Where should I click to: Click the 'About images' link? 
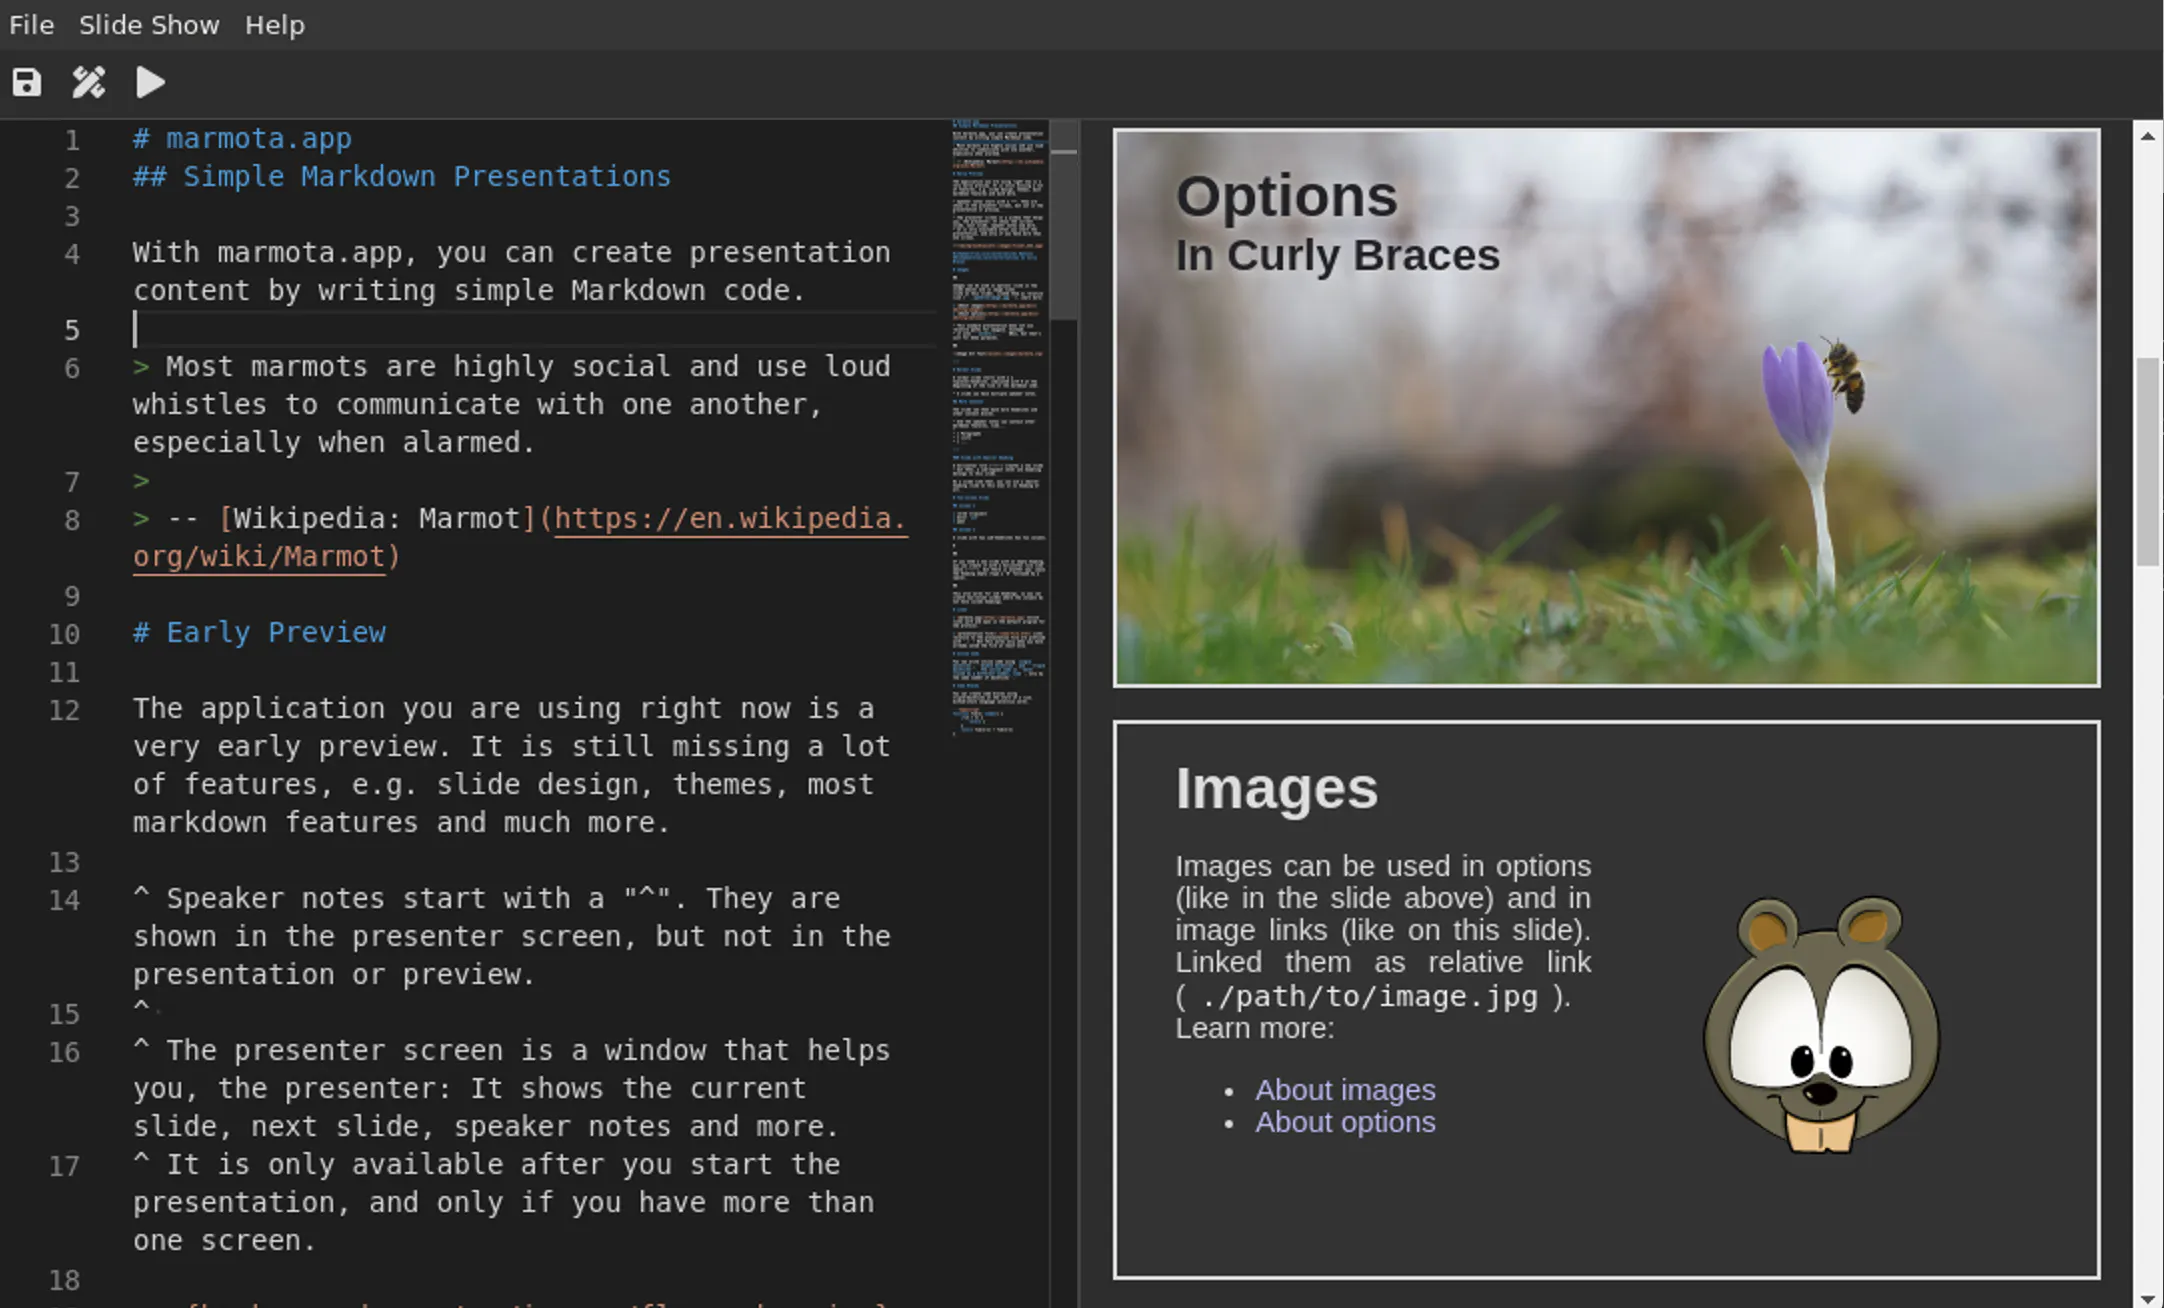[1345, 1089]
